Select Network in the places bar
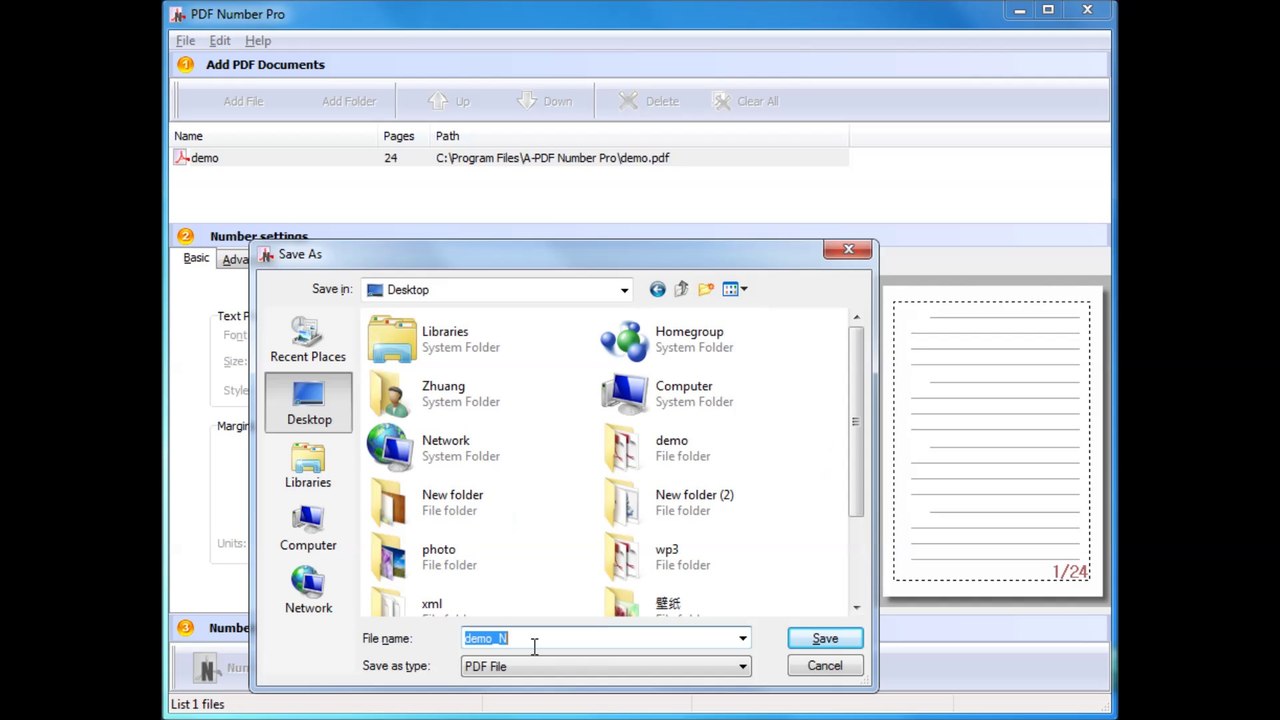 pos(308,591)
